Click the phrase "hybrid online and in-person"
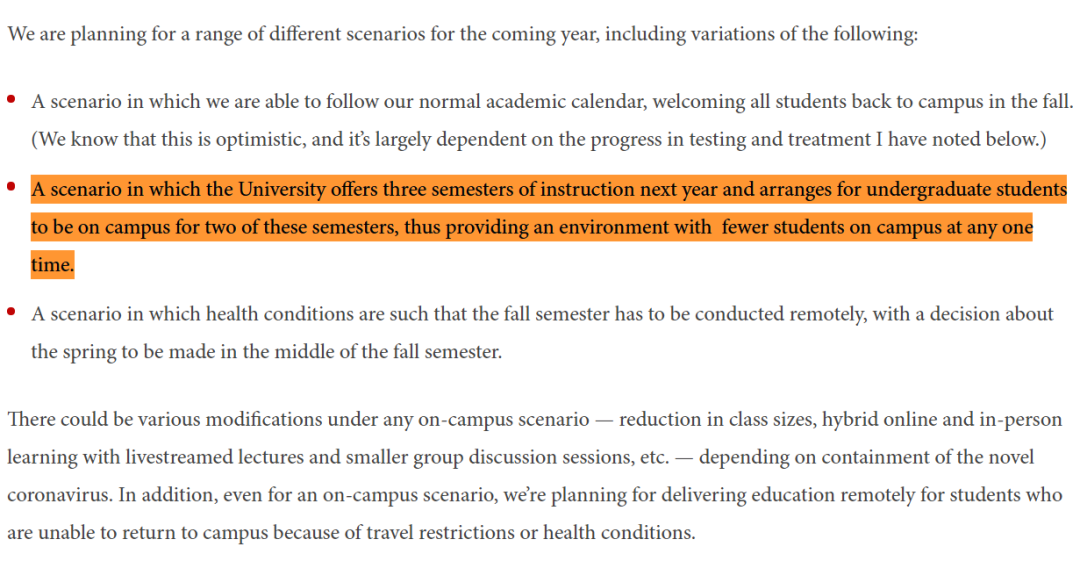Viewport: 1080px width, 561px height. [941, 419]
